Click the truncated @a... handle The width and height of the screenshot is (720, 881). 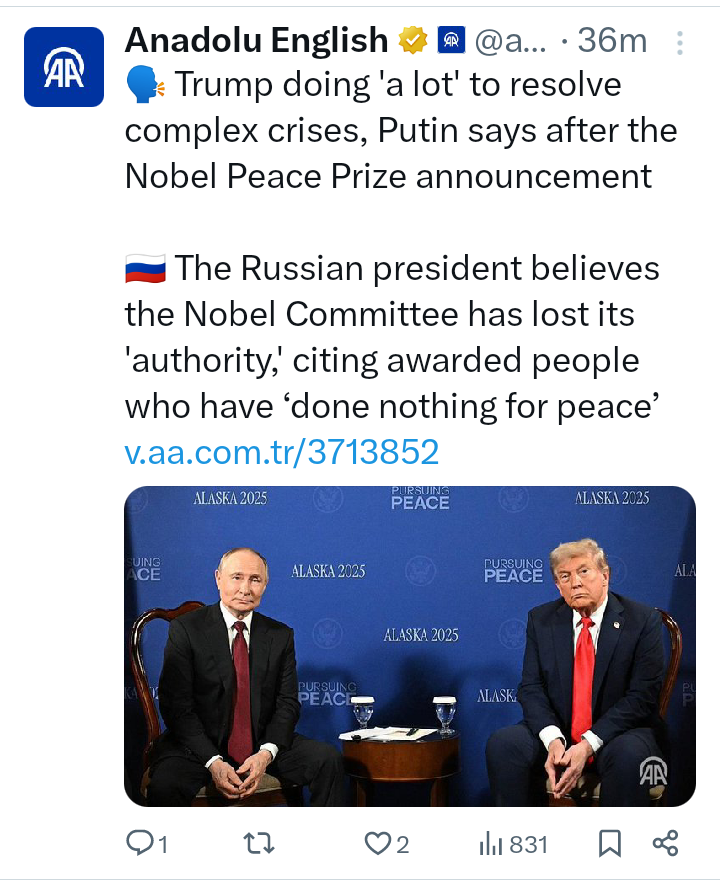tap(511, 41)
